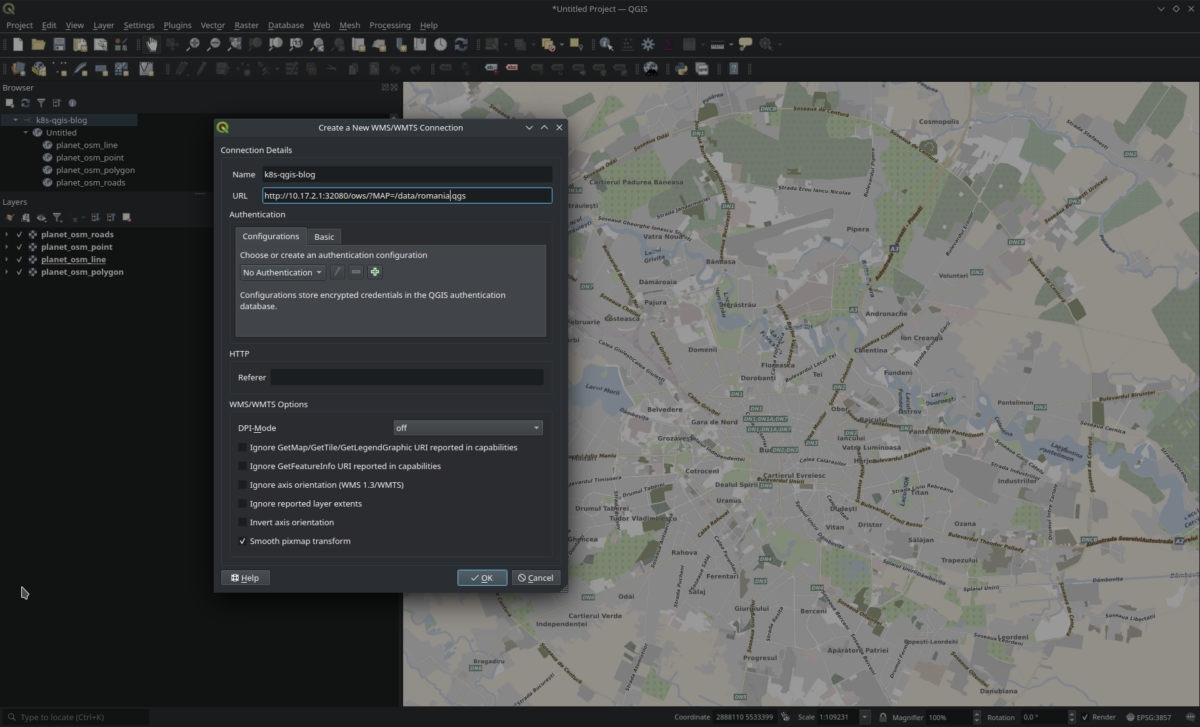Save the current project
This screenshot has height=727, width=1200.
click(x=59, y=44)
